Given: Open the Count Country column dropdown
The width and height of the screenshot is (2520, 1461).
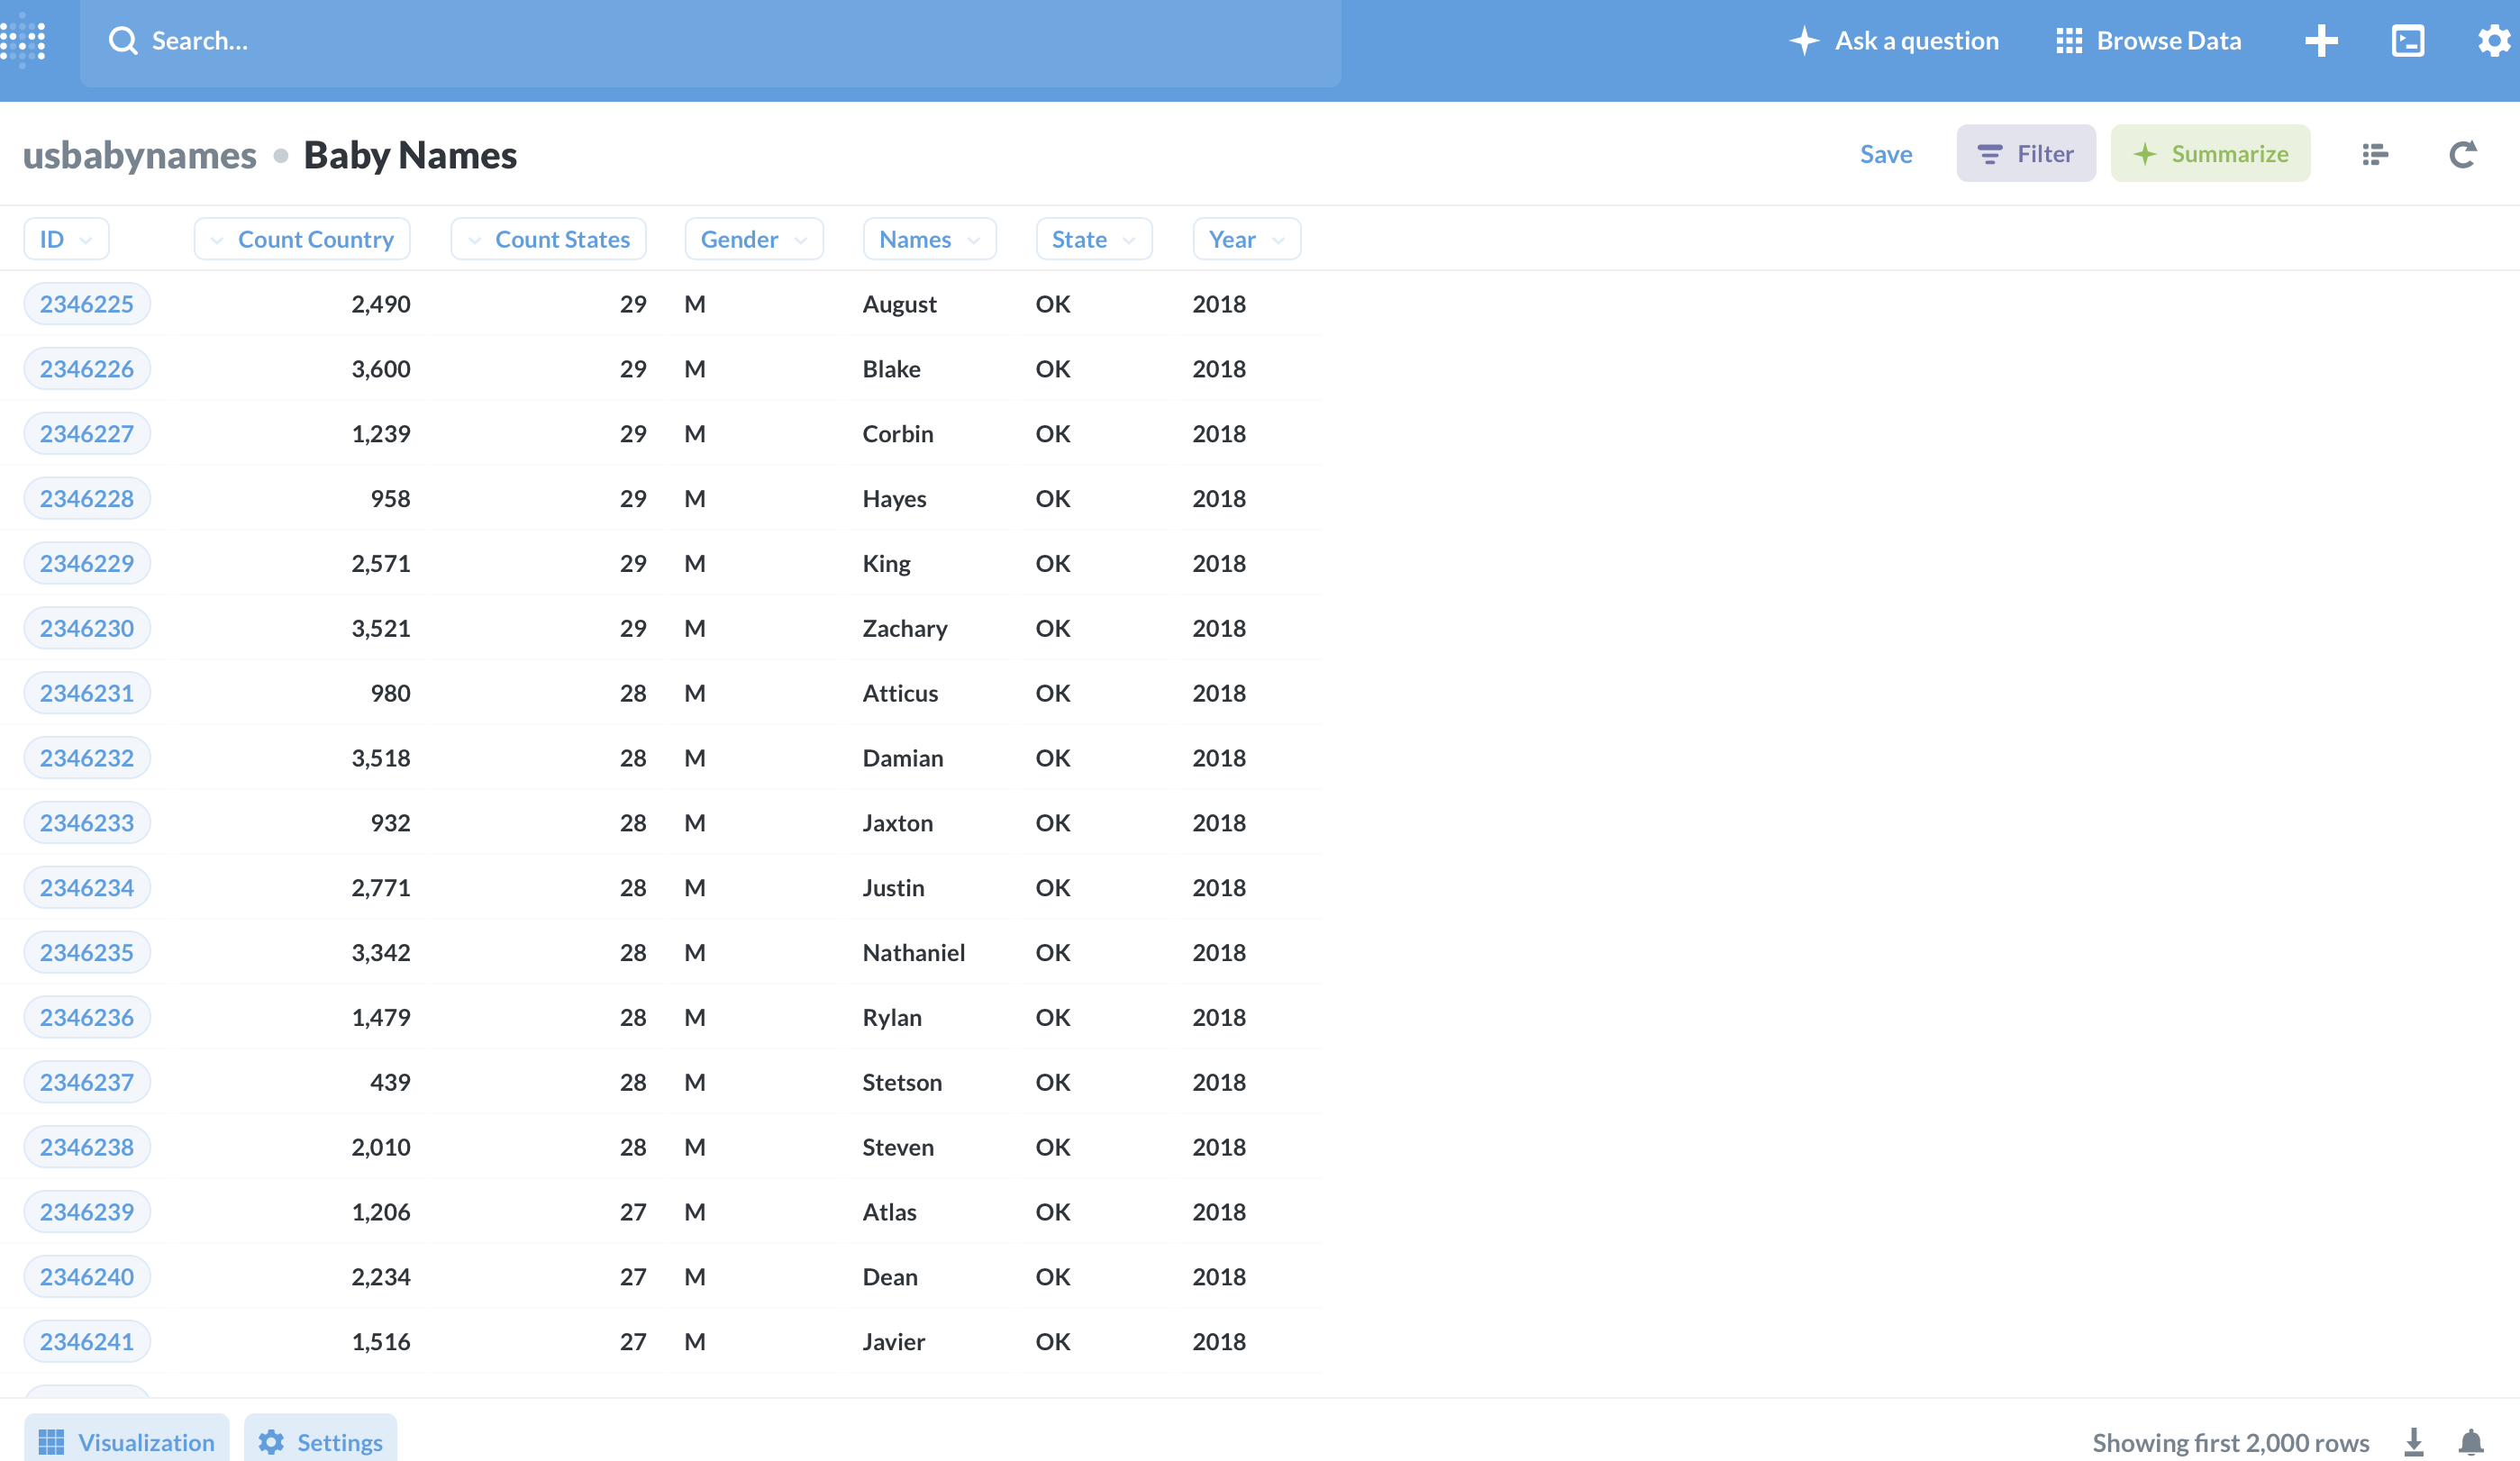Looking at the screenshot, I should pos(302,239).
